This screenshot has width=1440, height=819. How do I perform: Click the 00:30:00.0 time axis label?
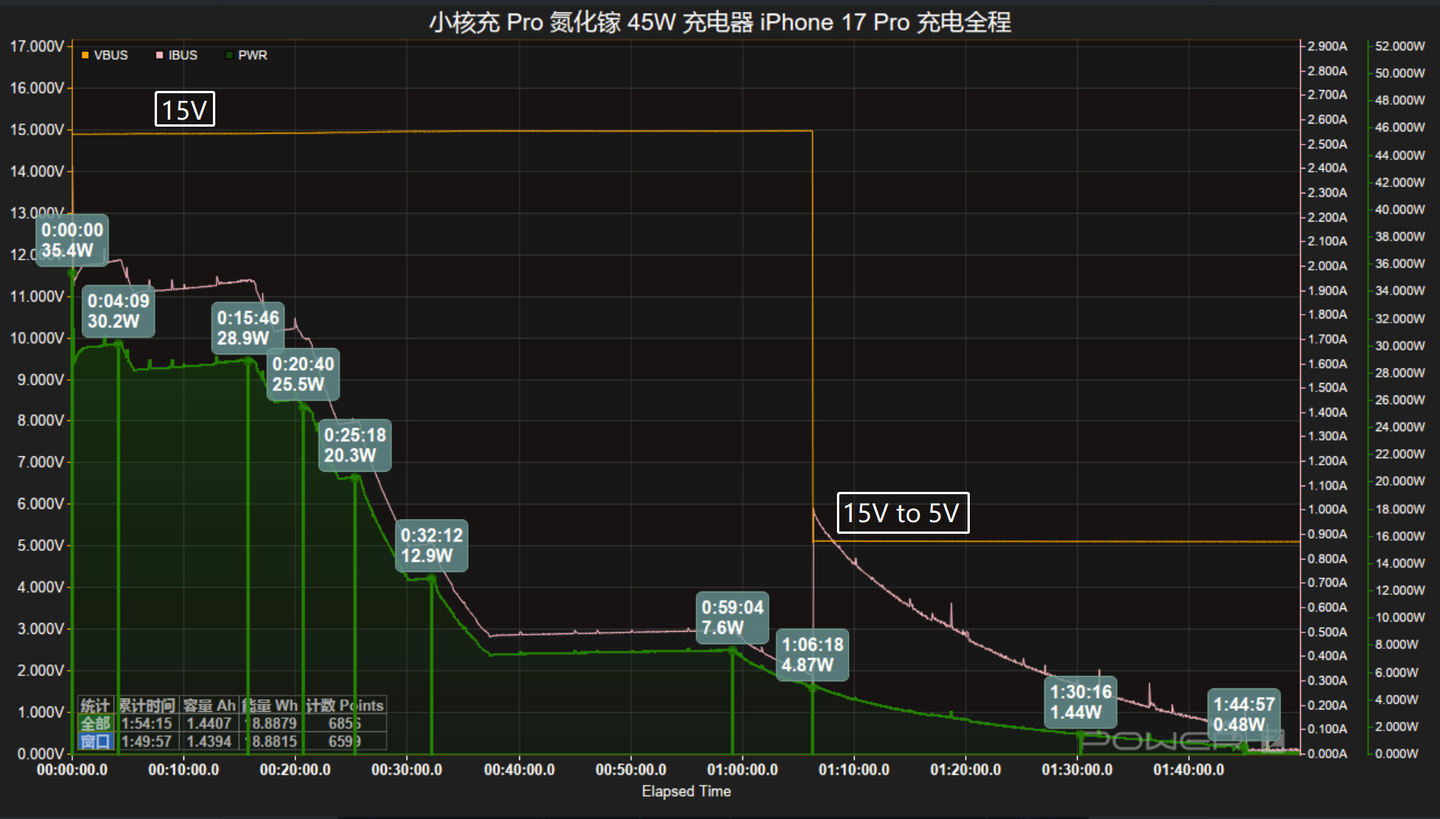(x=407, y=770)
